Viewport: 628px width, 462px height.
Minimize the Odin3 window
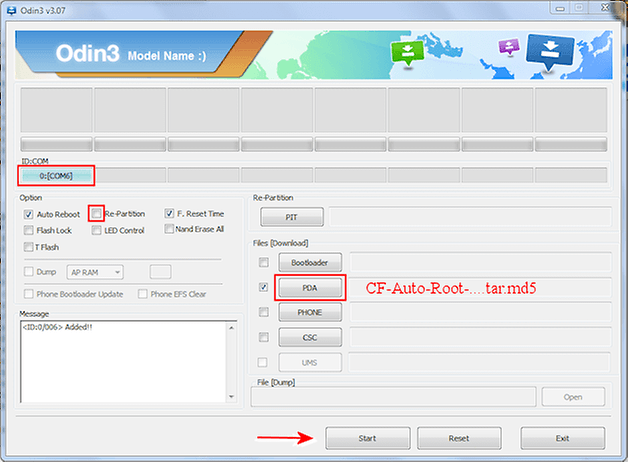click(560, 8)
